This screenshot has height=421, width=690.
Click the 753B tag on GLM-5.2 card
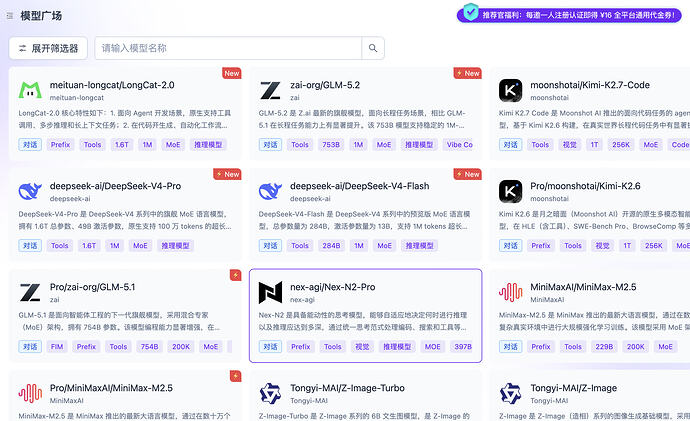click(x=331, y=145)
